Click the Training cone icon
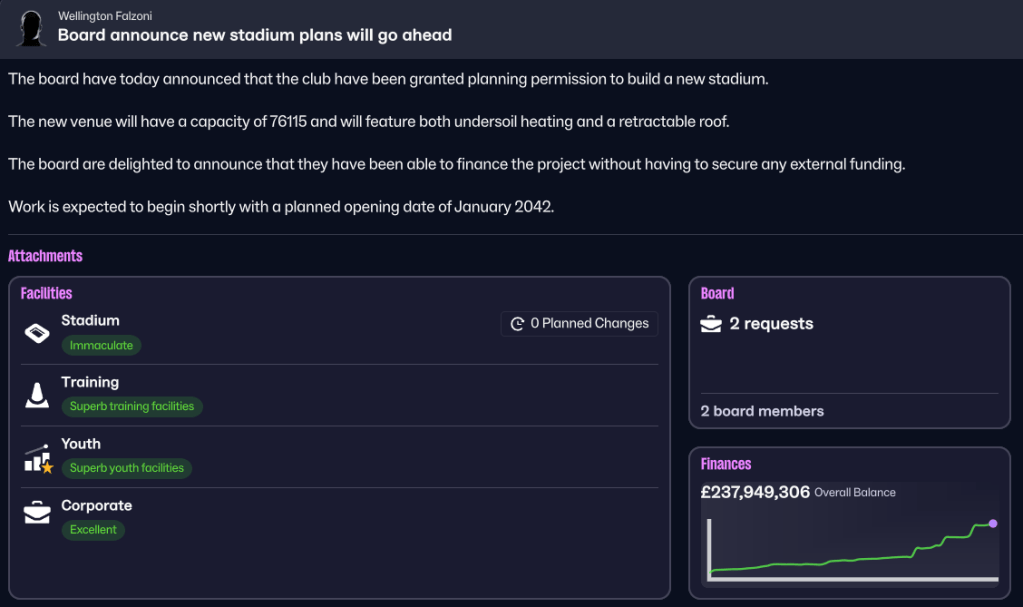1023x607 pixels. point(37,395)
